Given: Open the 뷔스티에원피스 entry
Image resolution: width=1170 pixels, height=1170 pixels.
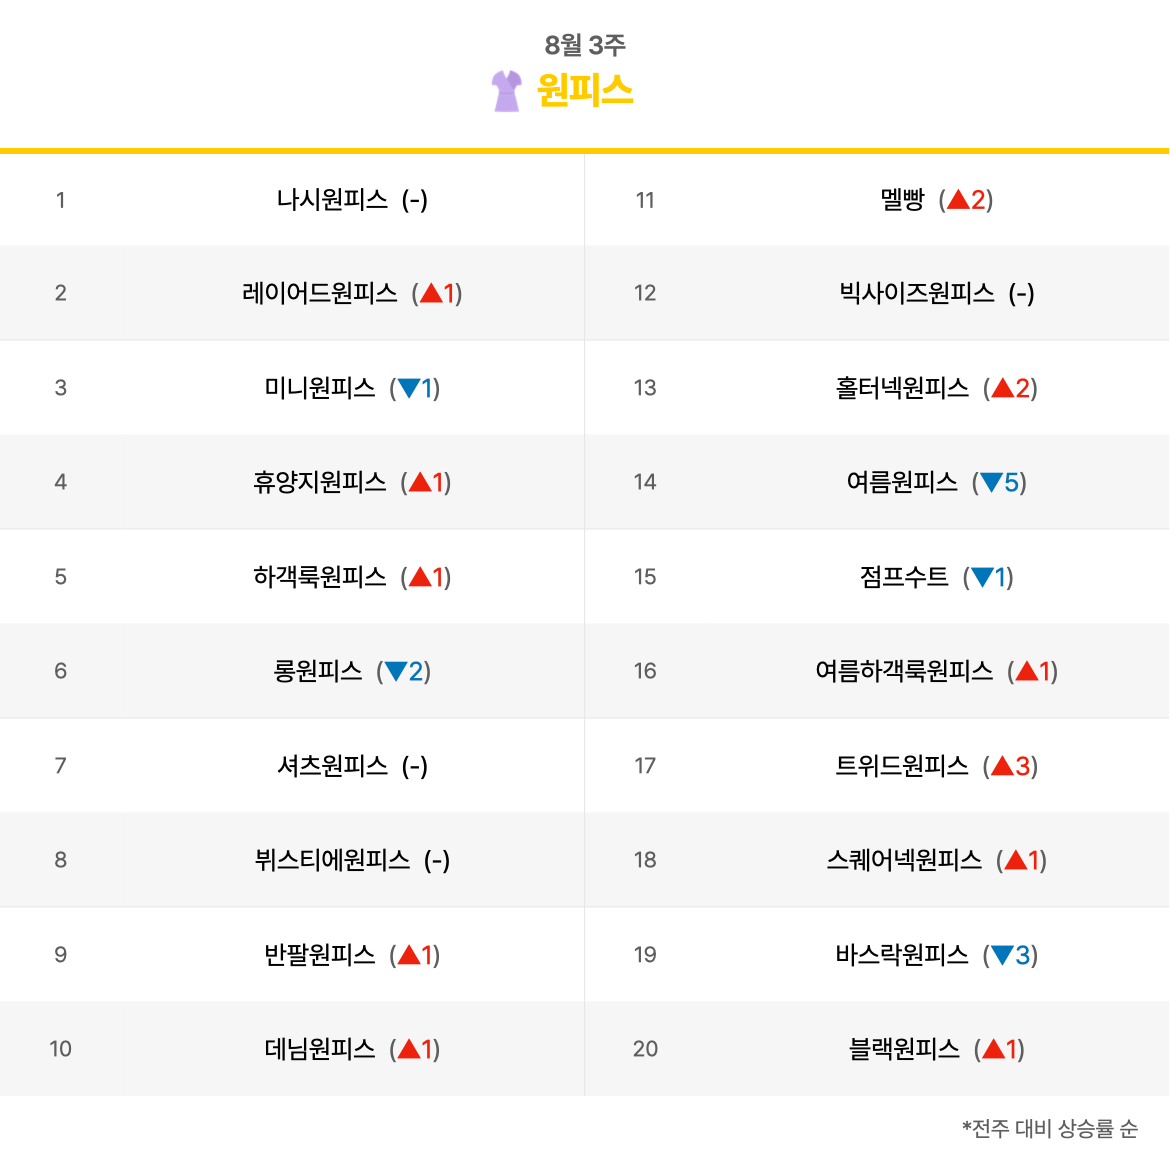Looking at the screenshot, I should (x=332, y=860).
